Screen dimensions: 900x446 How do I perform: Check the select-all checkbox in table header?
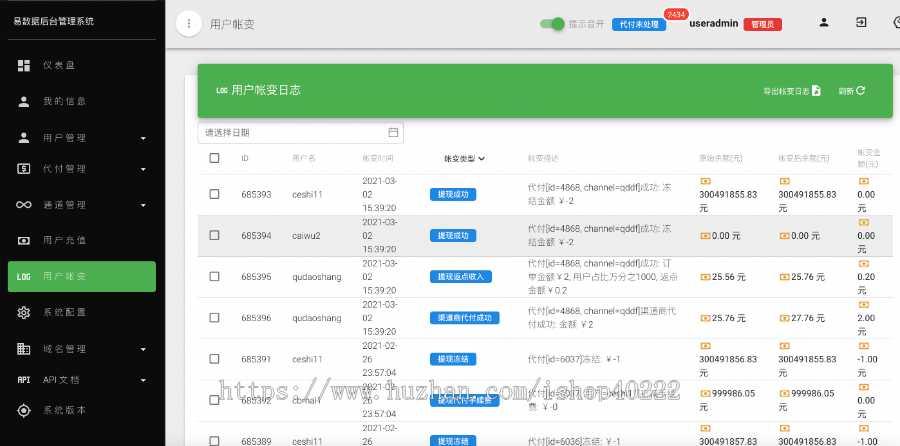[214, 158]
